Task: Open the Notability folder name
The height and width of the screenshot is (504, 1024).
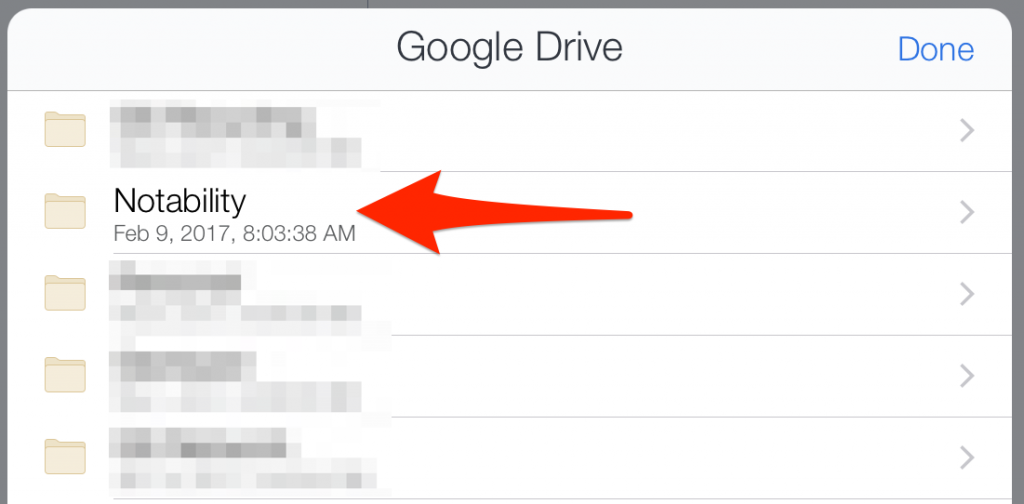Action: (180, 201)
